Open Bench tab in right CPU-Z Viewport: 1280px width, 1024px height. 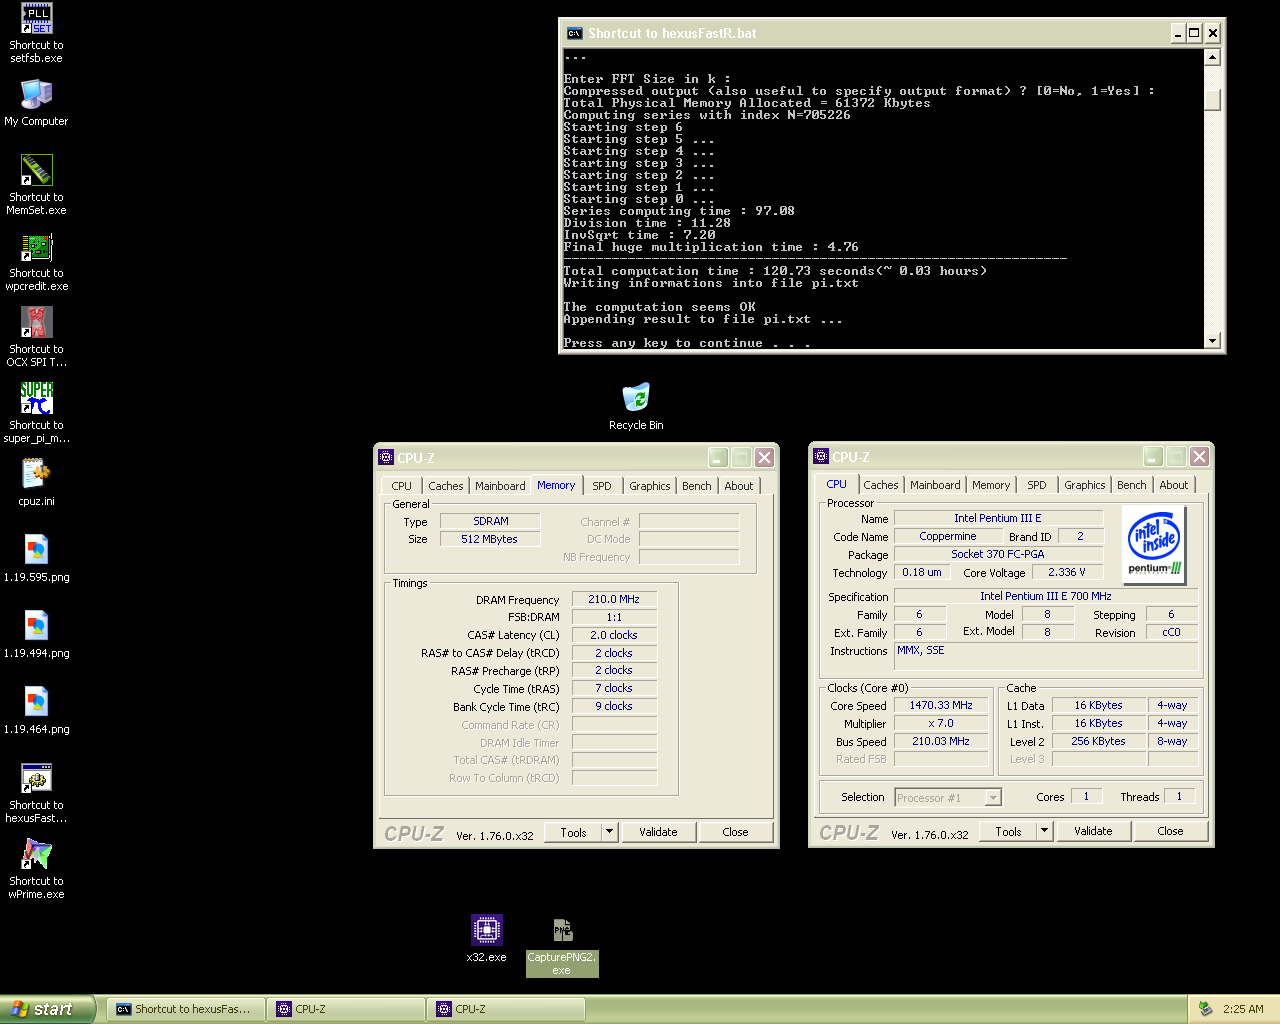point(1132,485)
